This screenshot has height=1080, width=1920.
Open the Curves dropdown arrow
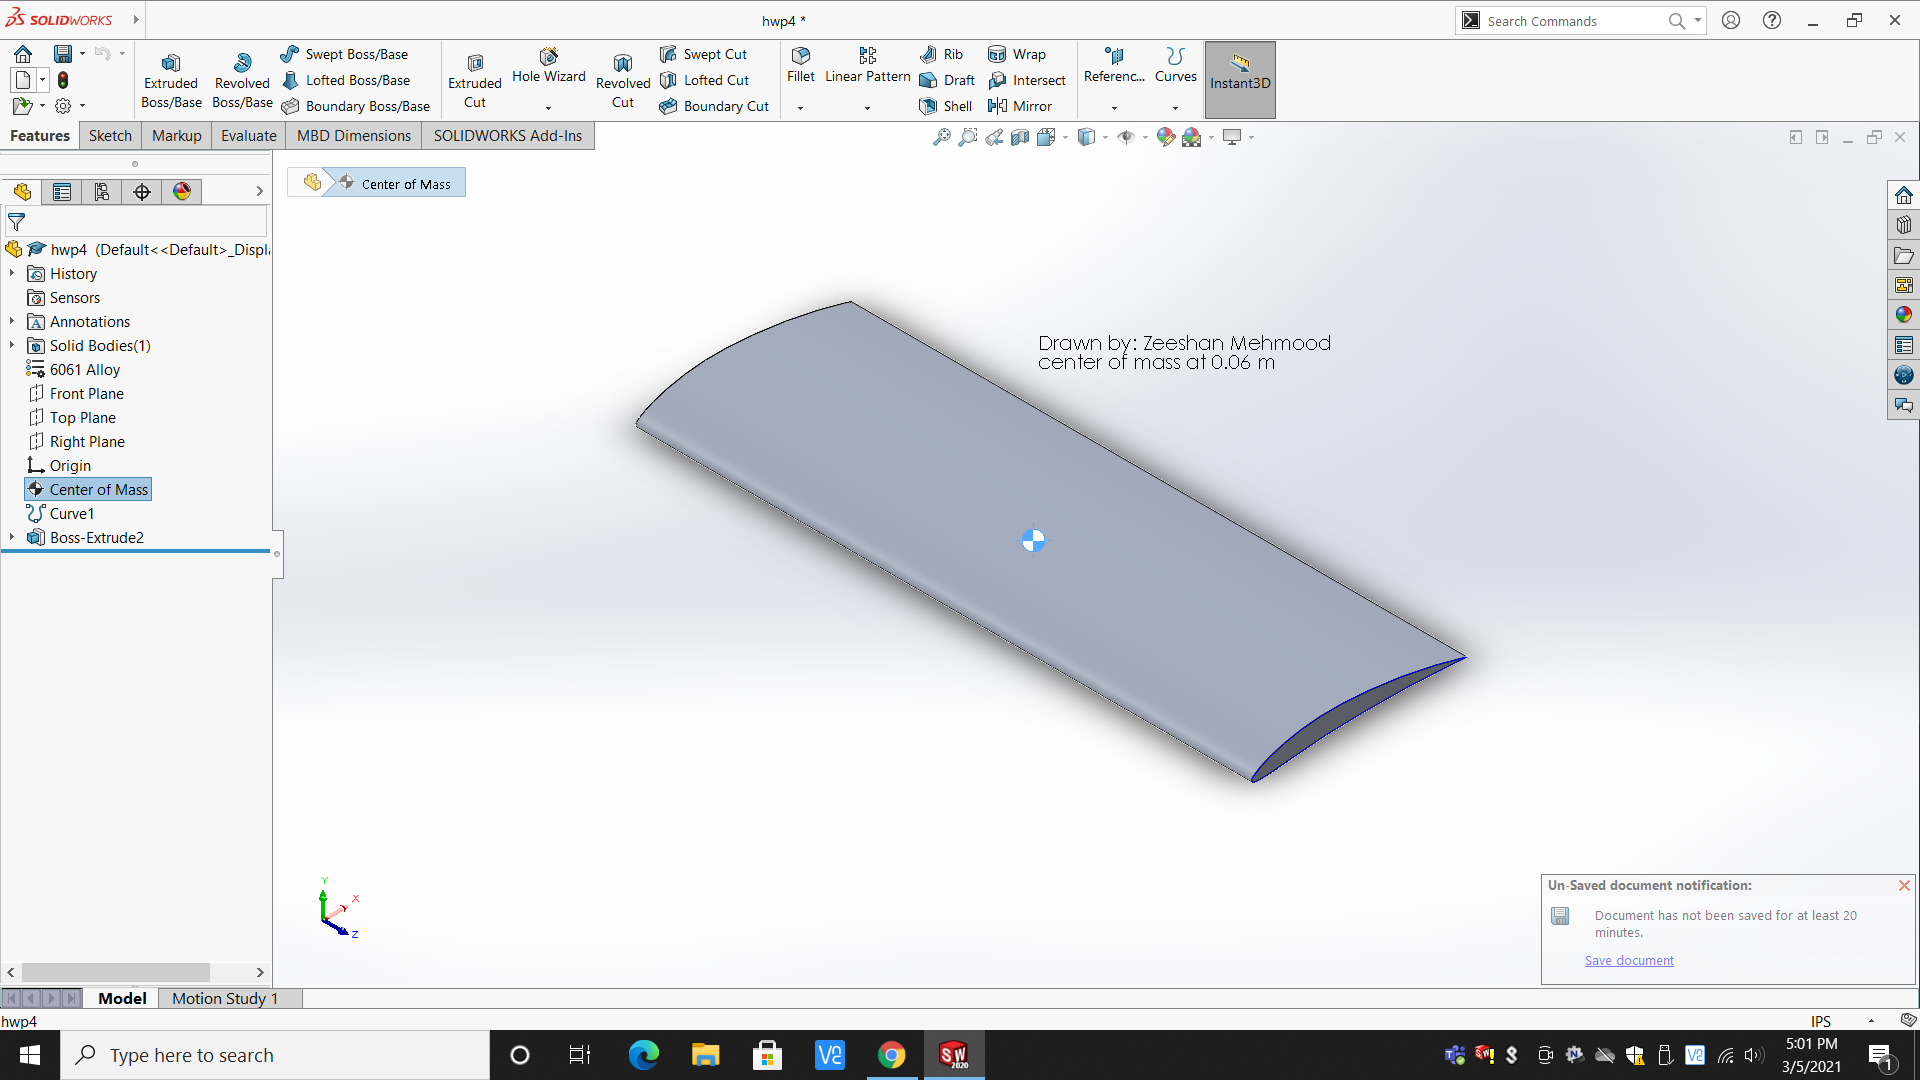[x=1175, y=108]
